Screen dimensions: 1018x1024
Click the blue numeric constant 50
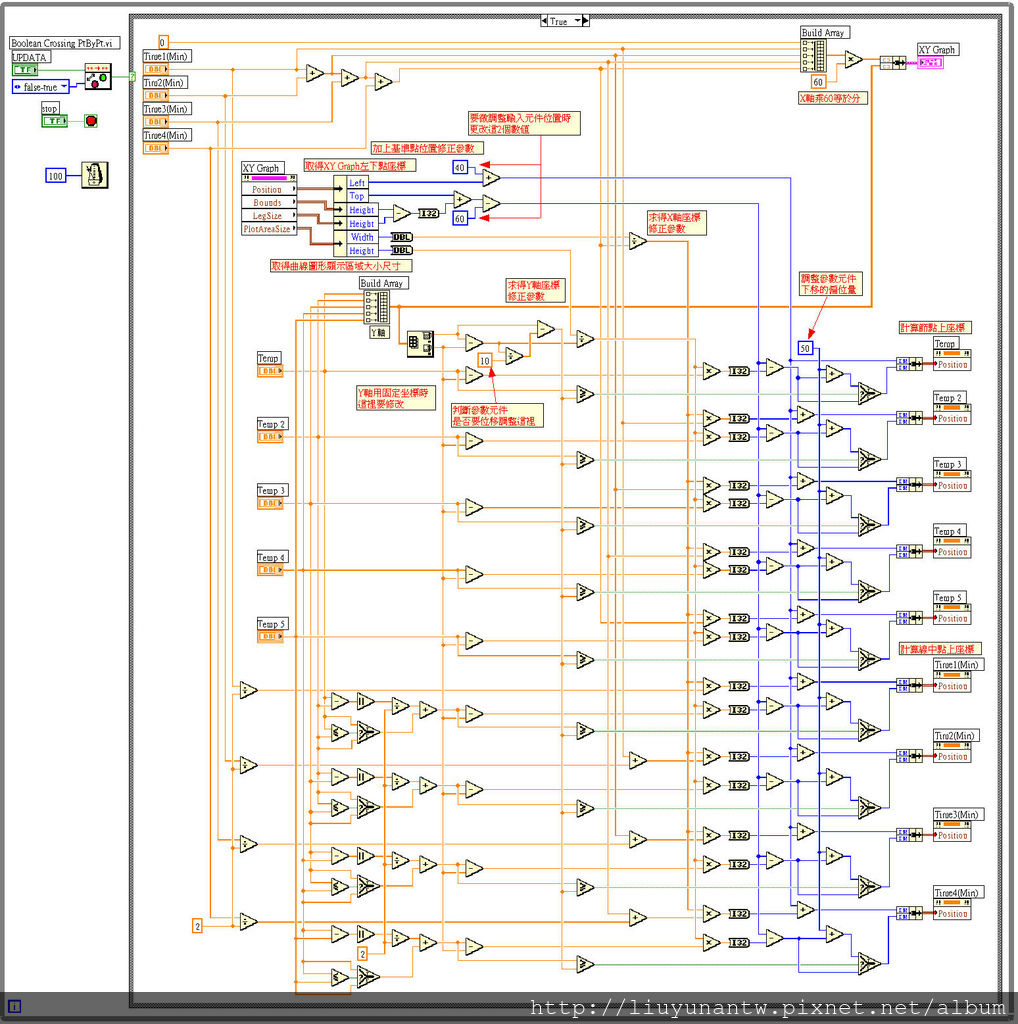point(805,348)
